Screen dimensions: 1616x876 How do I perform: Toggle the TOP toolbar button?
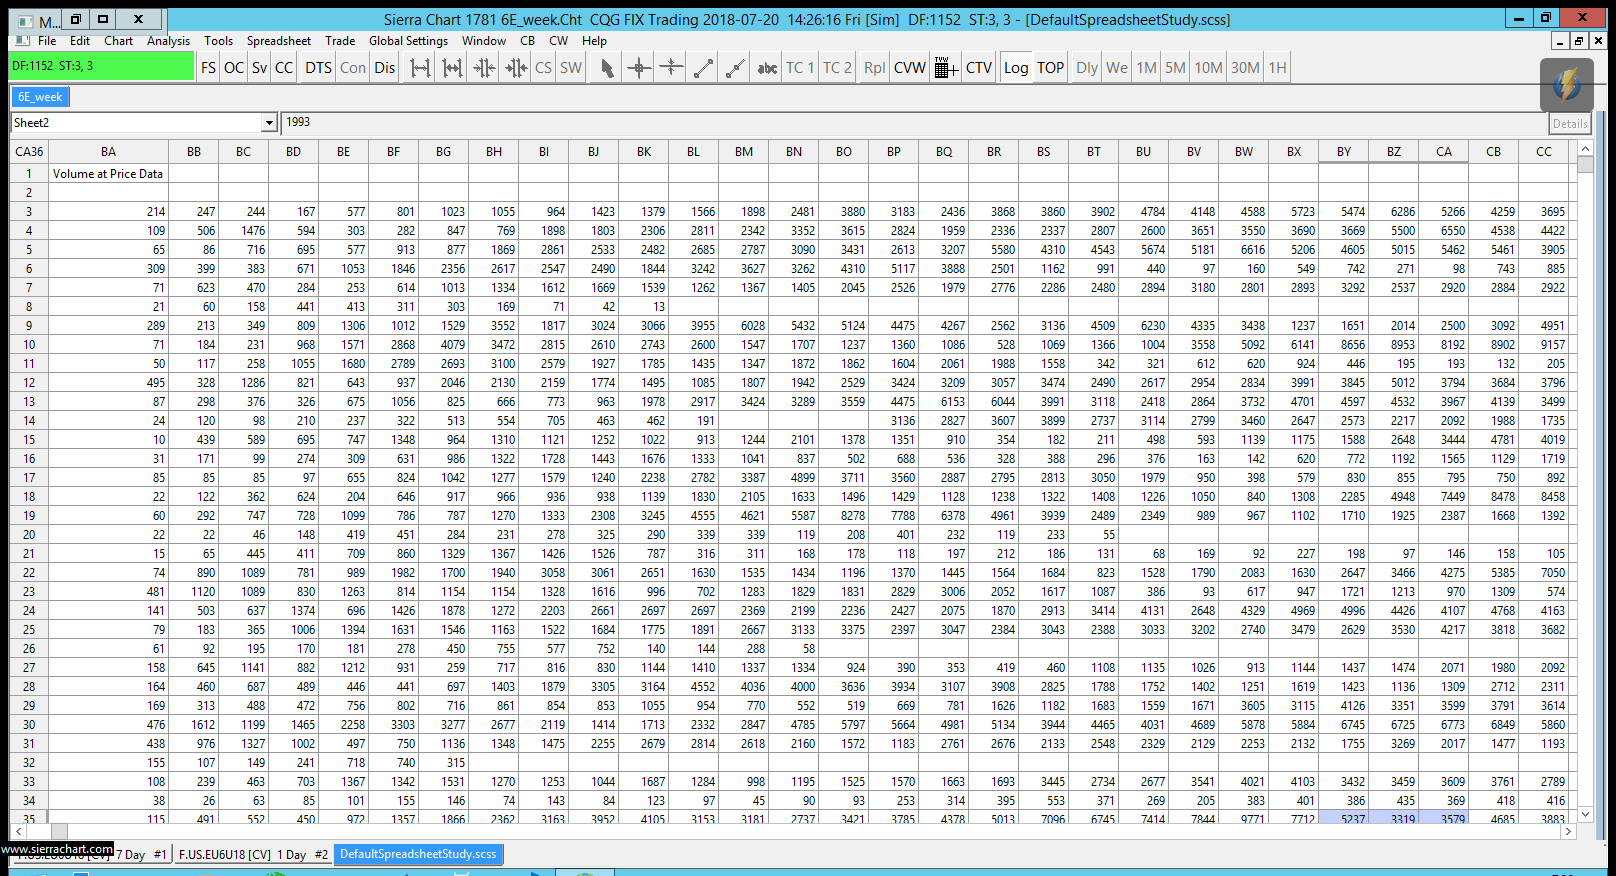(1050, 68)
